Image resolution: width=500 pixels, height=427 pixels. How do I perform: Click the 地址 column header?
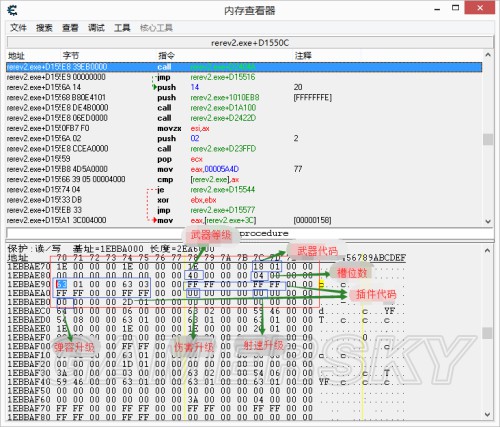(x=16, y=55)
